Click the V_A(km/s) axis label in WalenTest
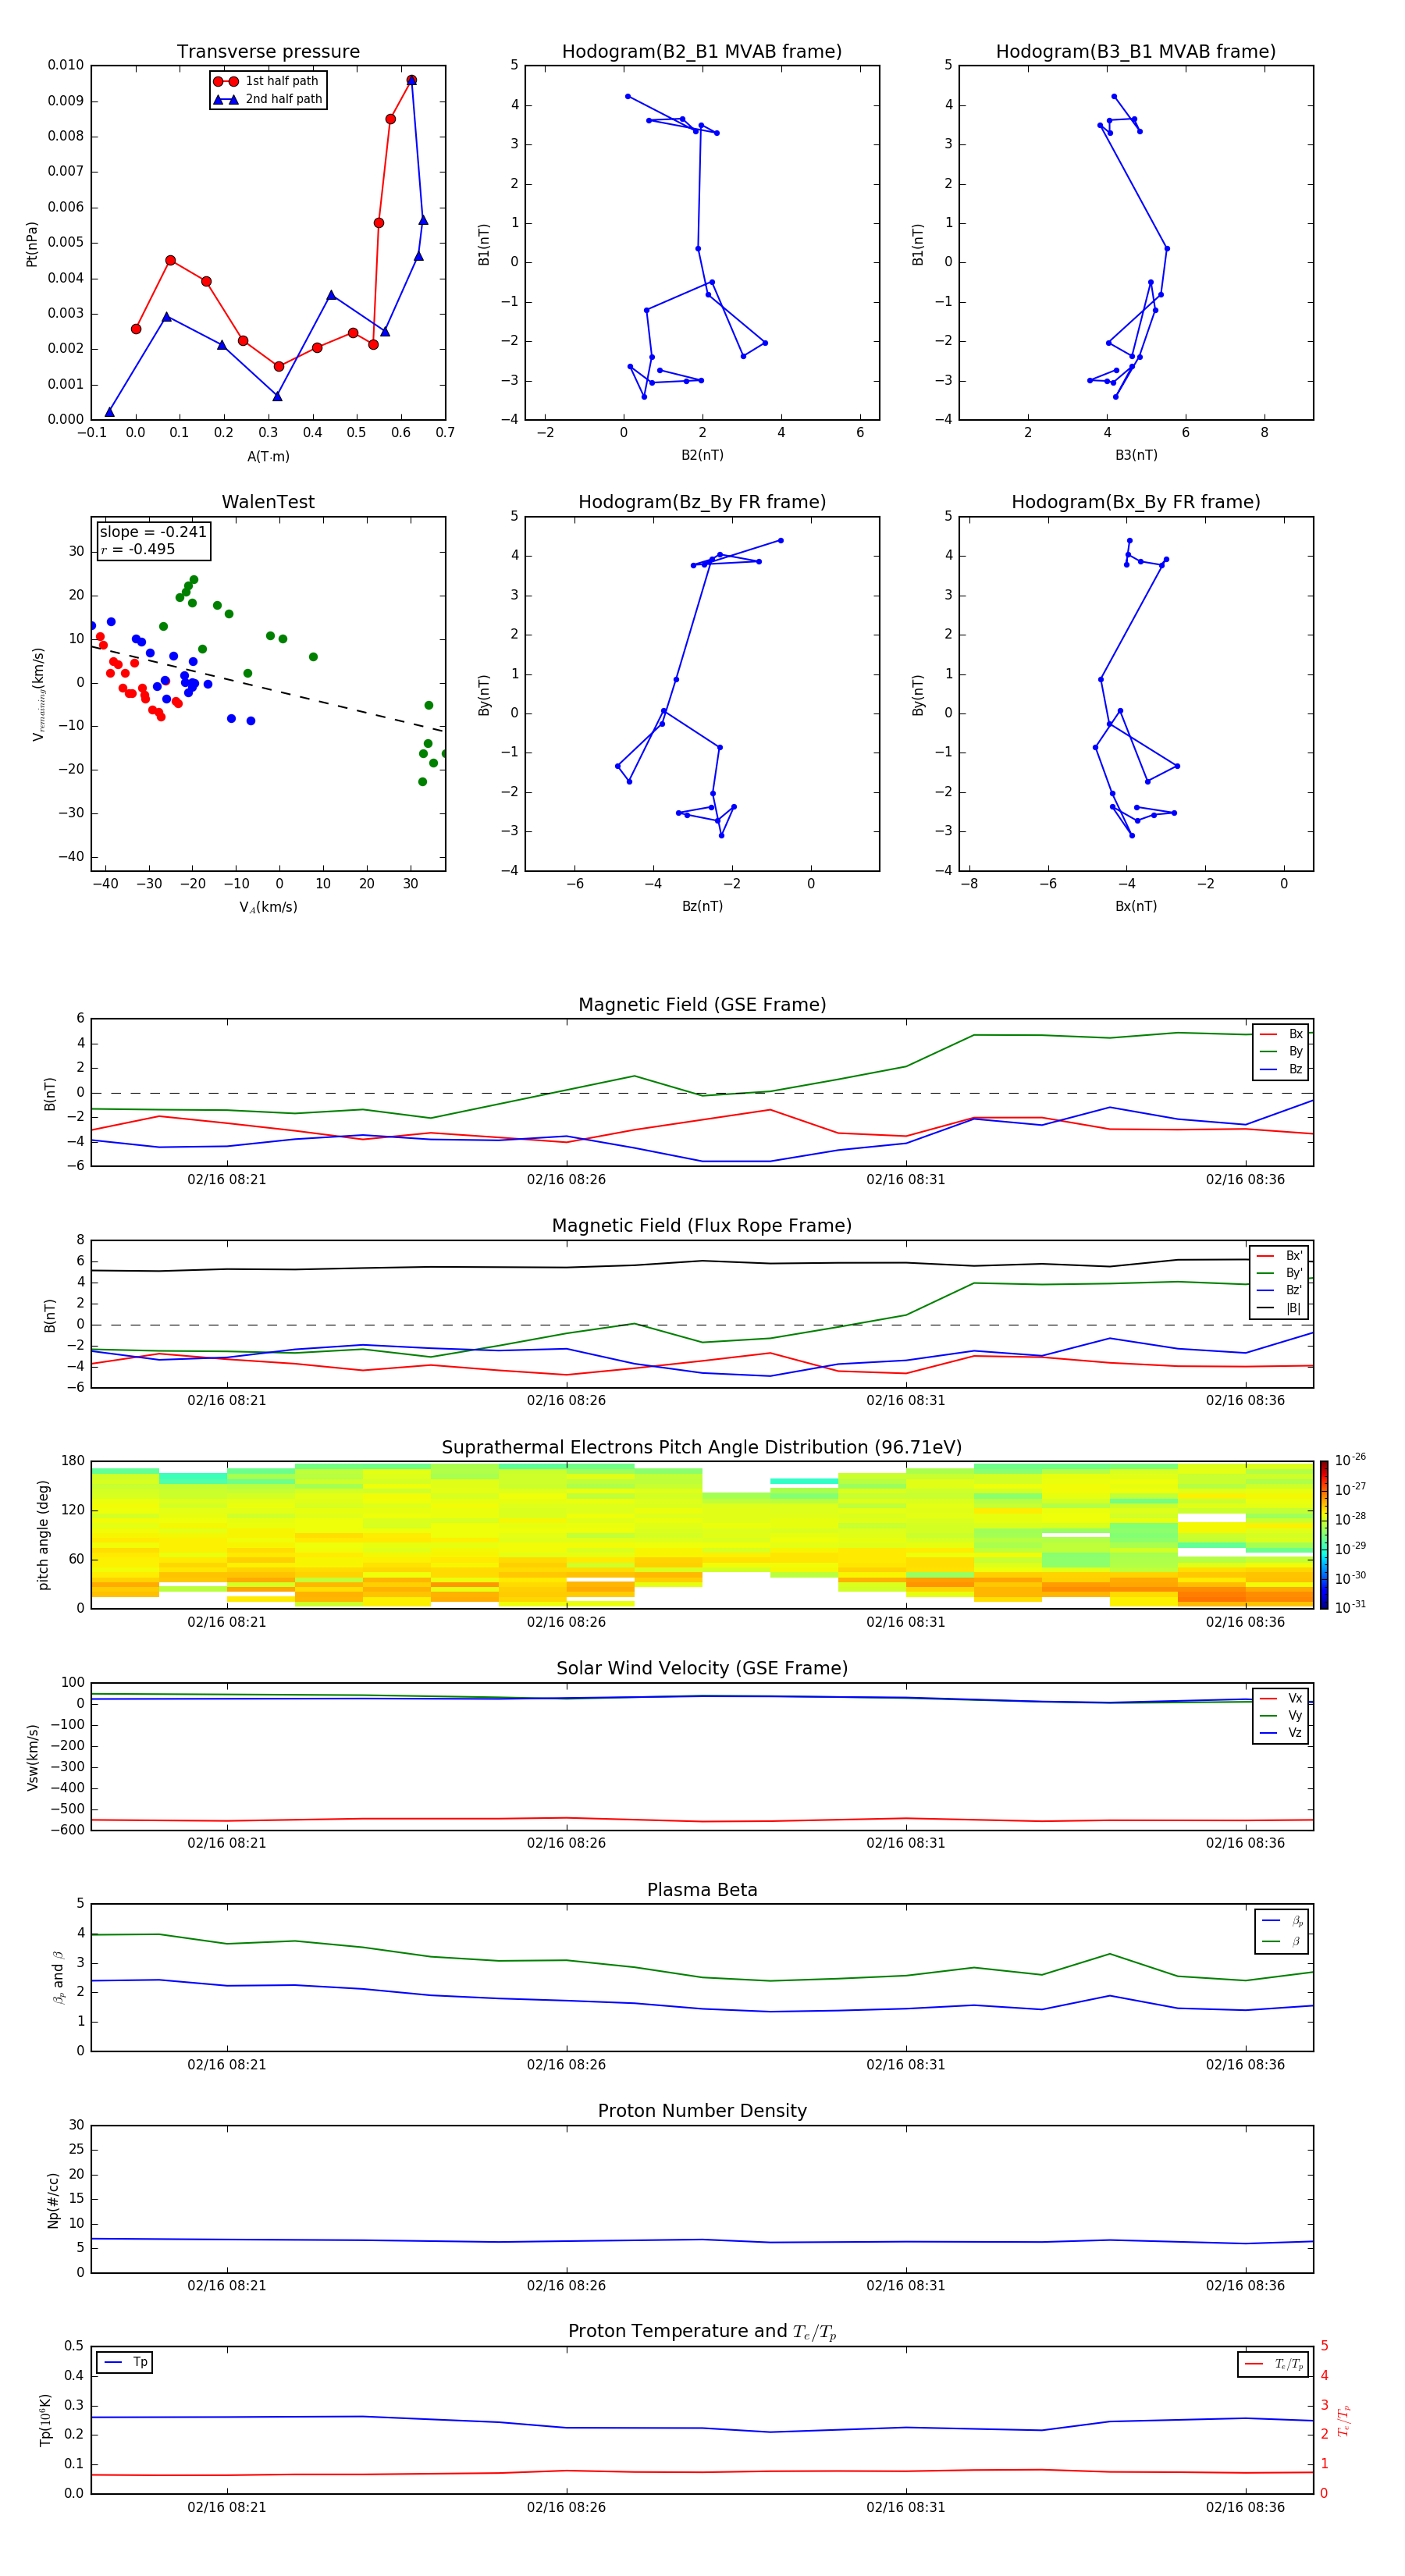1405x2576 pixels. tap(268, 908)
